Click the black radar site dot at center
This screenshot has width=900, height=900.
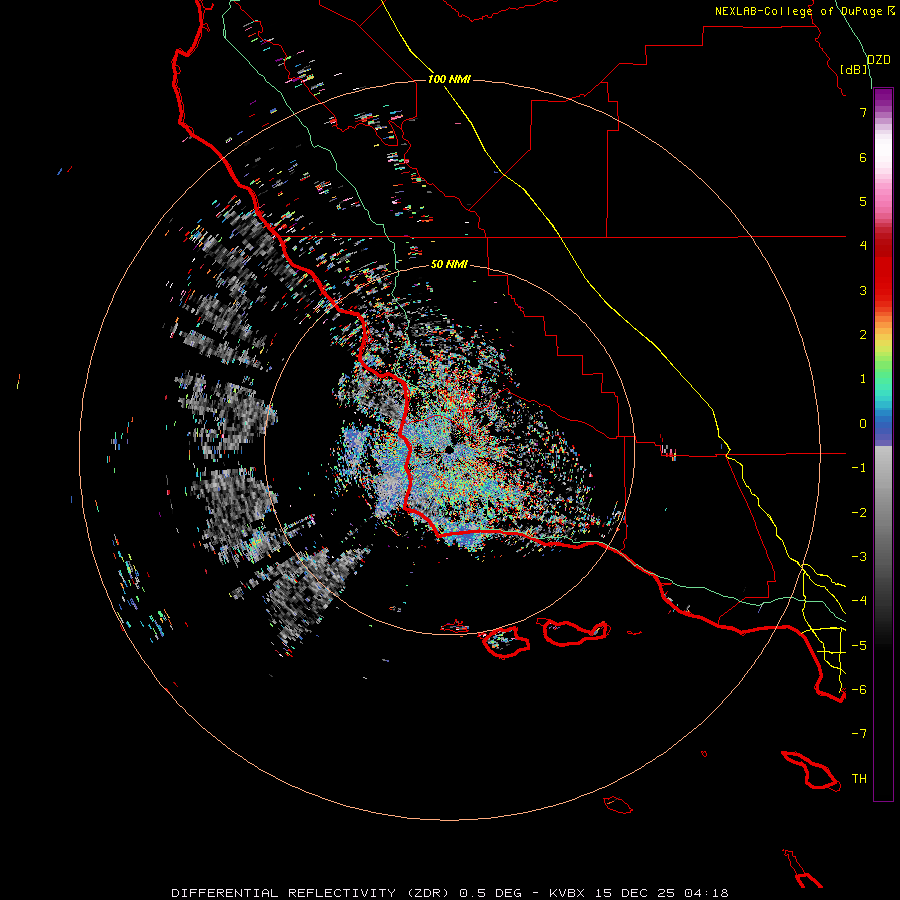pyautogui.click(x=449, y=449)
